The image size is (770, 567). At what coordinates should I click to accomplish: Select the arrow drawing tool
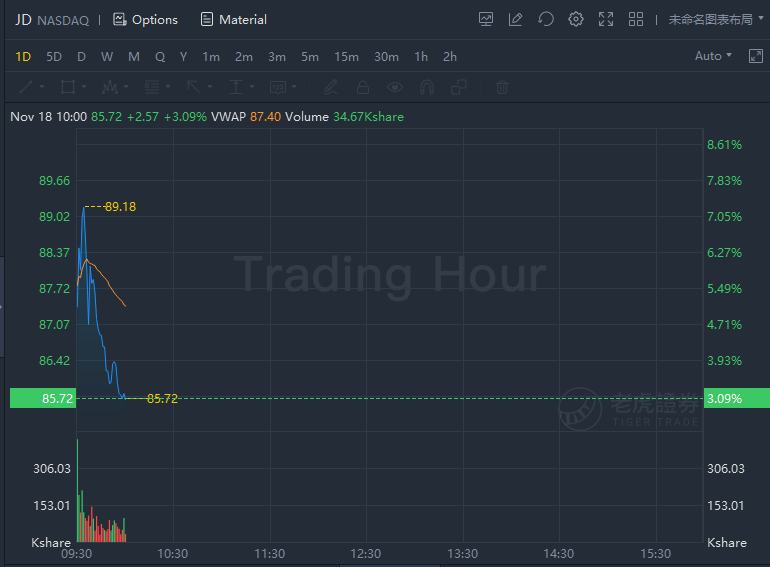pyautogui.click(x=193, y=87)
